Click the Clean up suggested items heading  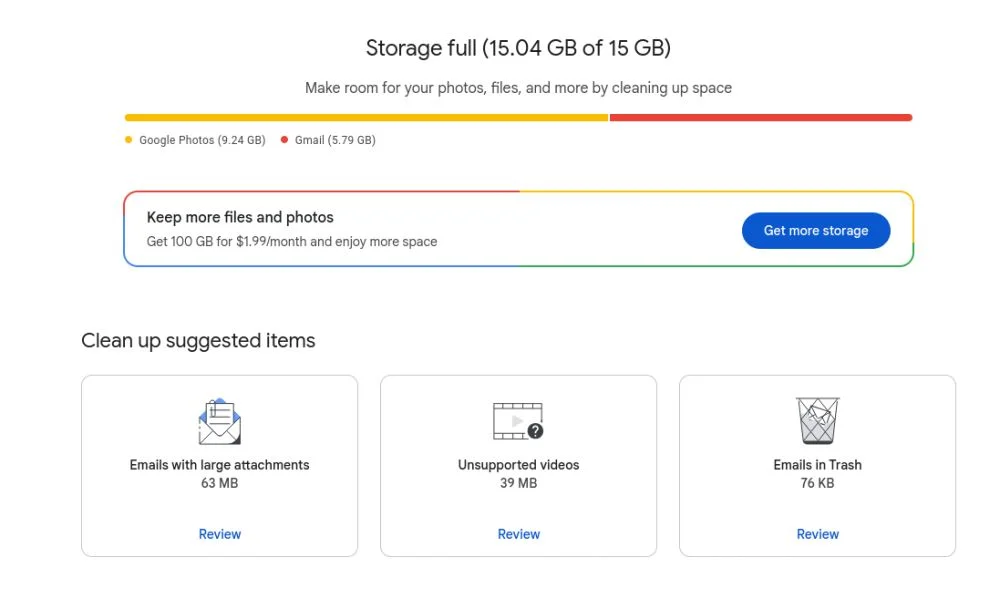pyautogui.click(x=198, y=341)
